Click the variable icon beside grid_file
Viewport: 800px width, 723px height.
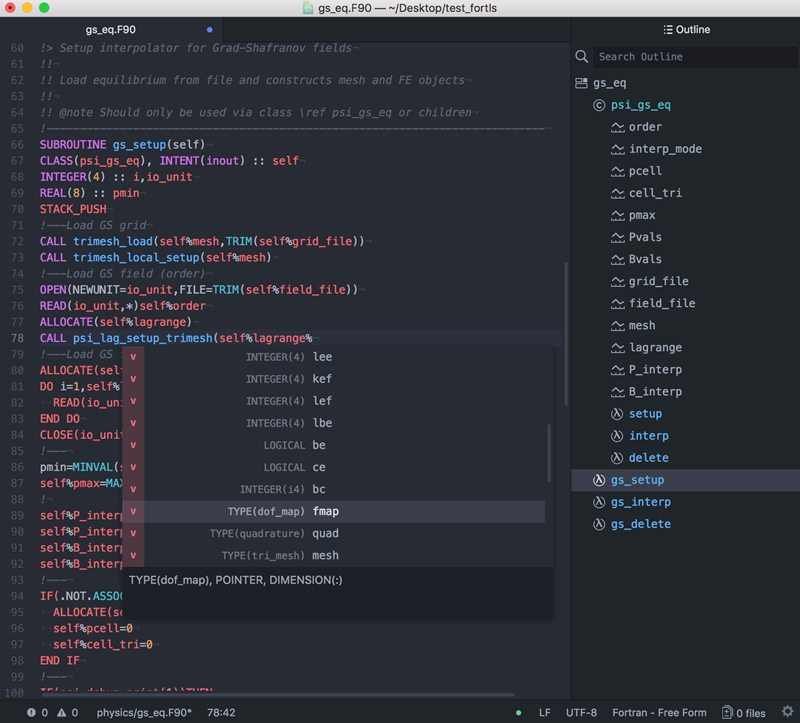pyautogui.click(x=617, y=281)
